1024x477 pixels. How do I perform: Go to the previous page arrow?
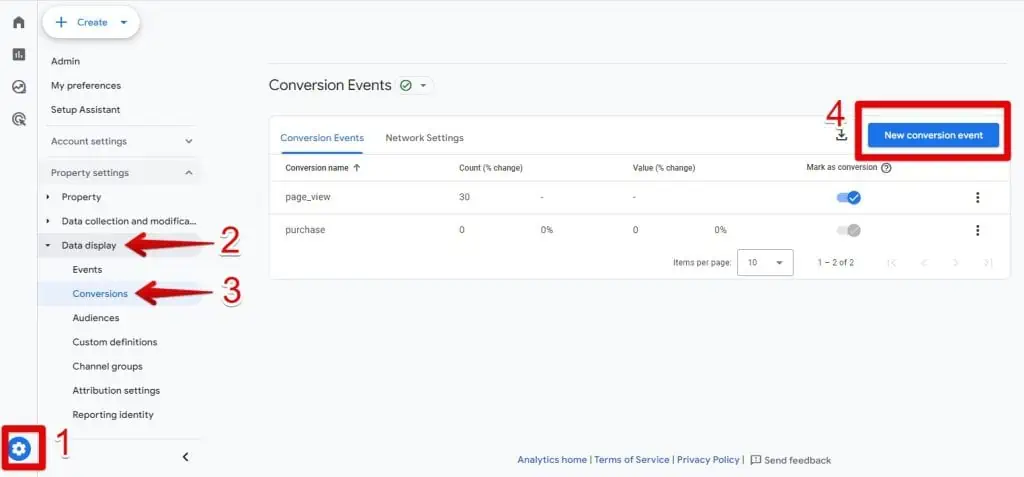924,263
